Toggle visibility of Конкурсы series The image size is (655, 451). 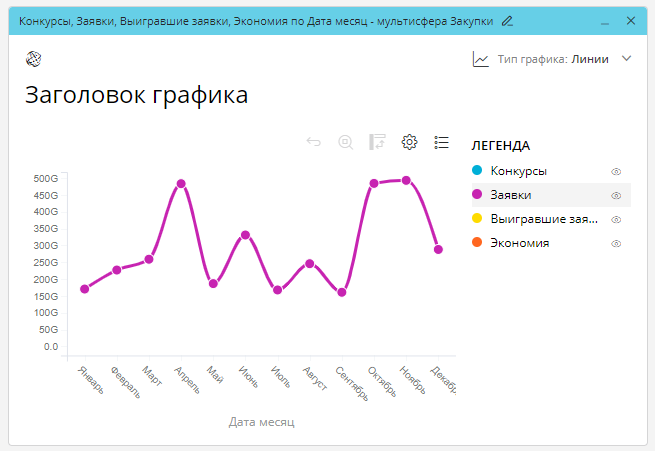click(616, 171)
